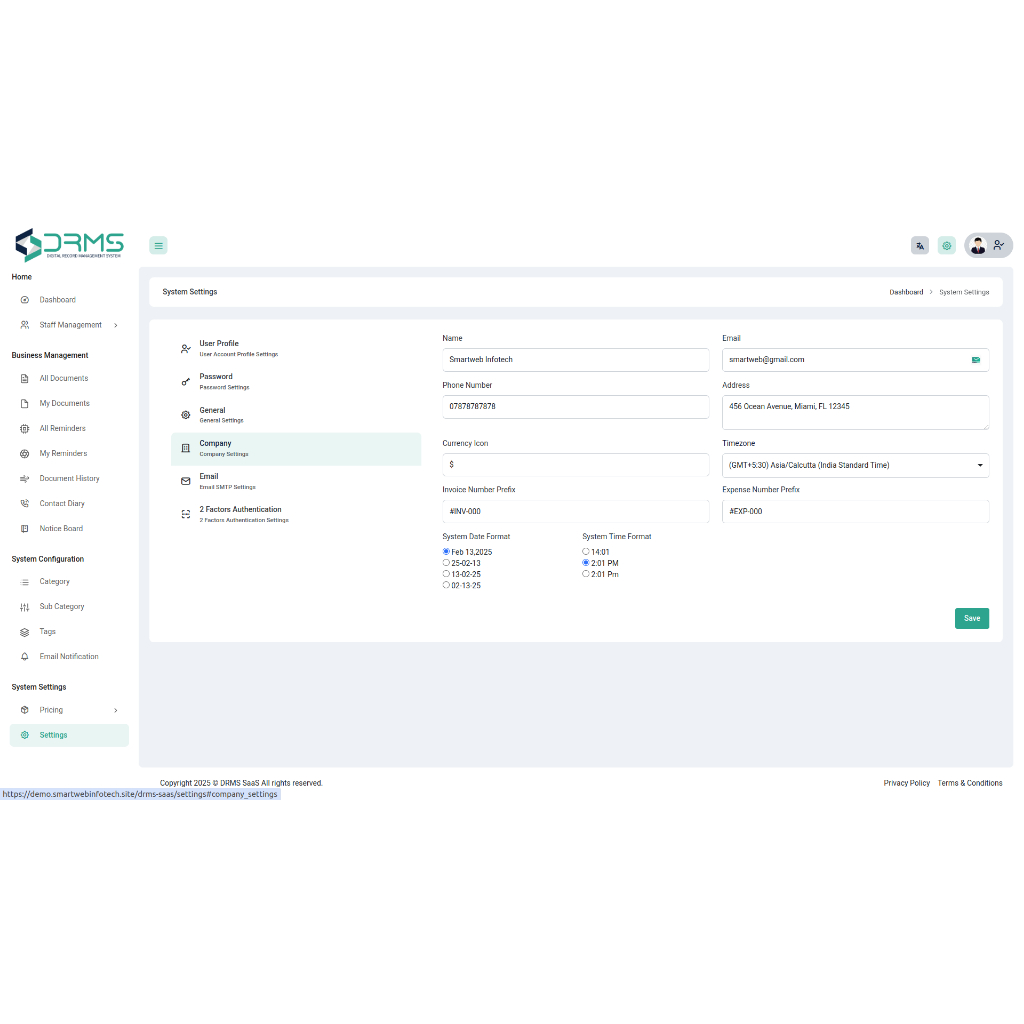Switch to the User Profile tab

[296, 349]
